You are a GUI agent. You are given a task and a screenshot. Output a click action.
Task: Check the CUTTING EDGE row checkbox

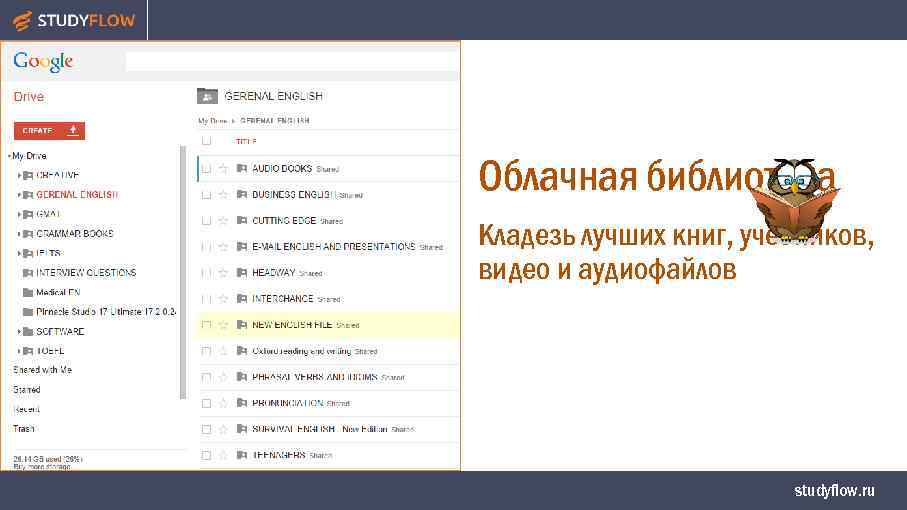(x=207, y=221)
